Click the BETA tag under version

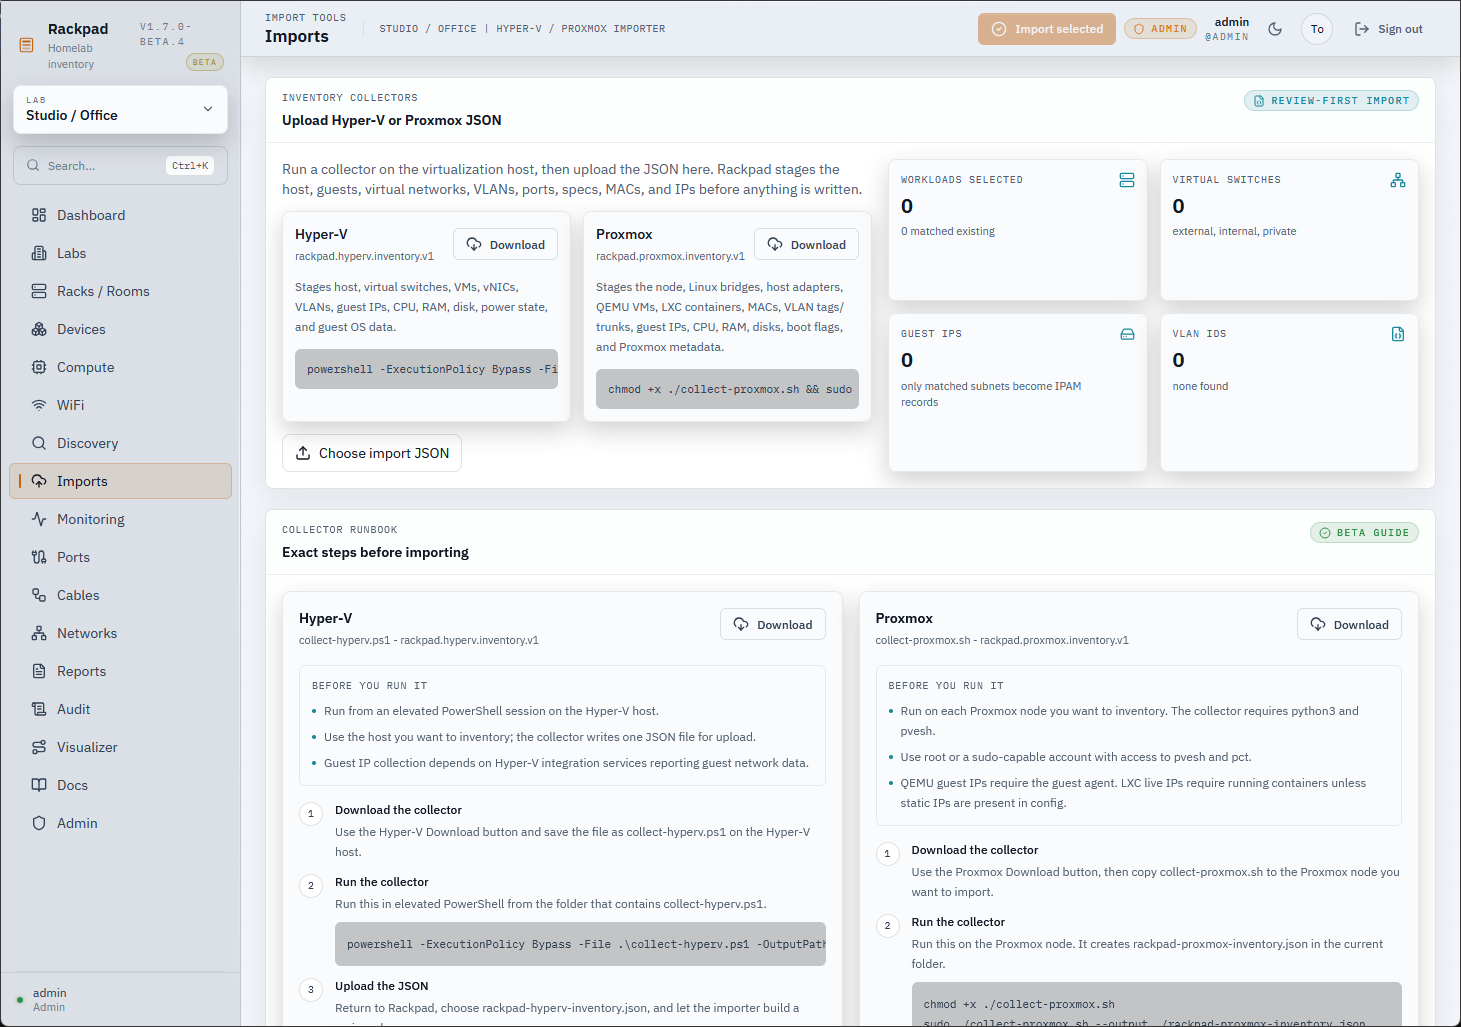(x=205, y=62)
